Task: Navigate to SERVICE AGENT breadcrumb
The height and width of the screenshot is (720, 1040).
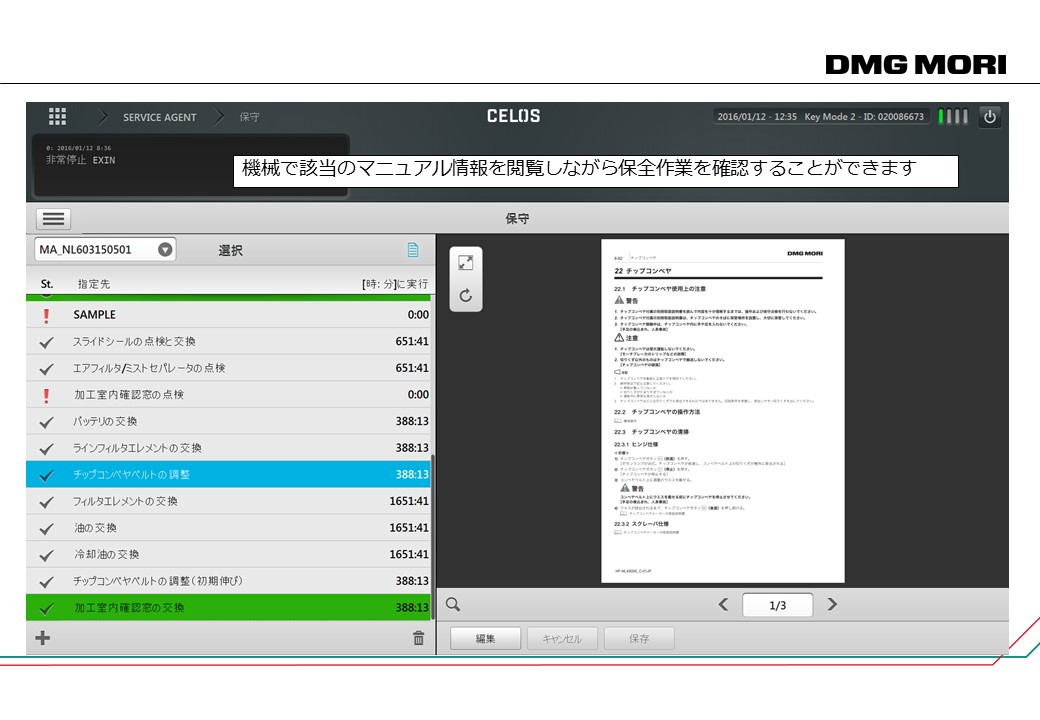Action: [160, 117]
